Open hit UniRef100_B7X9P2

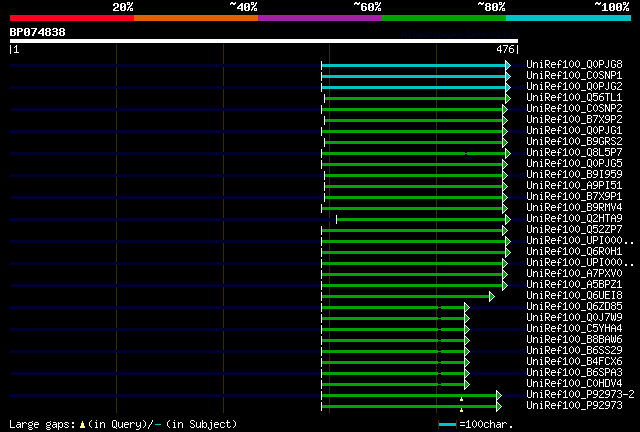(x=574, y=120)
